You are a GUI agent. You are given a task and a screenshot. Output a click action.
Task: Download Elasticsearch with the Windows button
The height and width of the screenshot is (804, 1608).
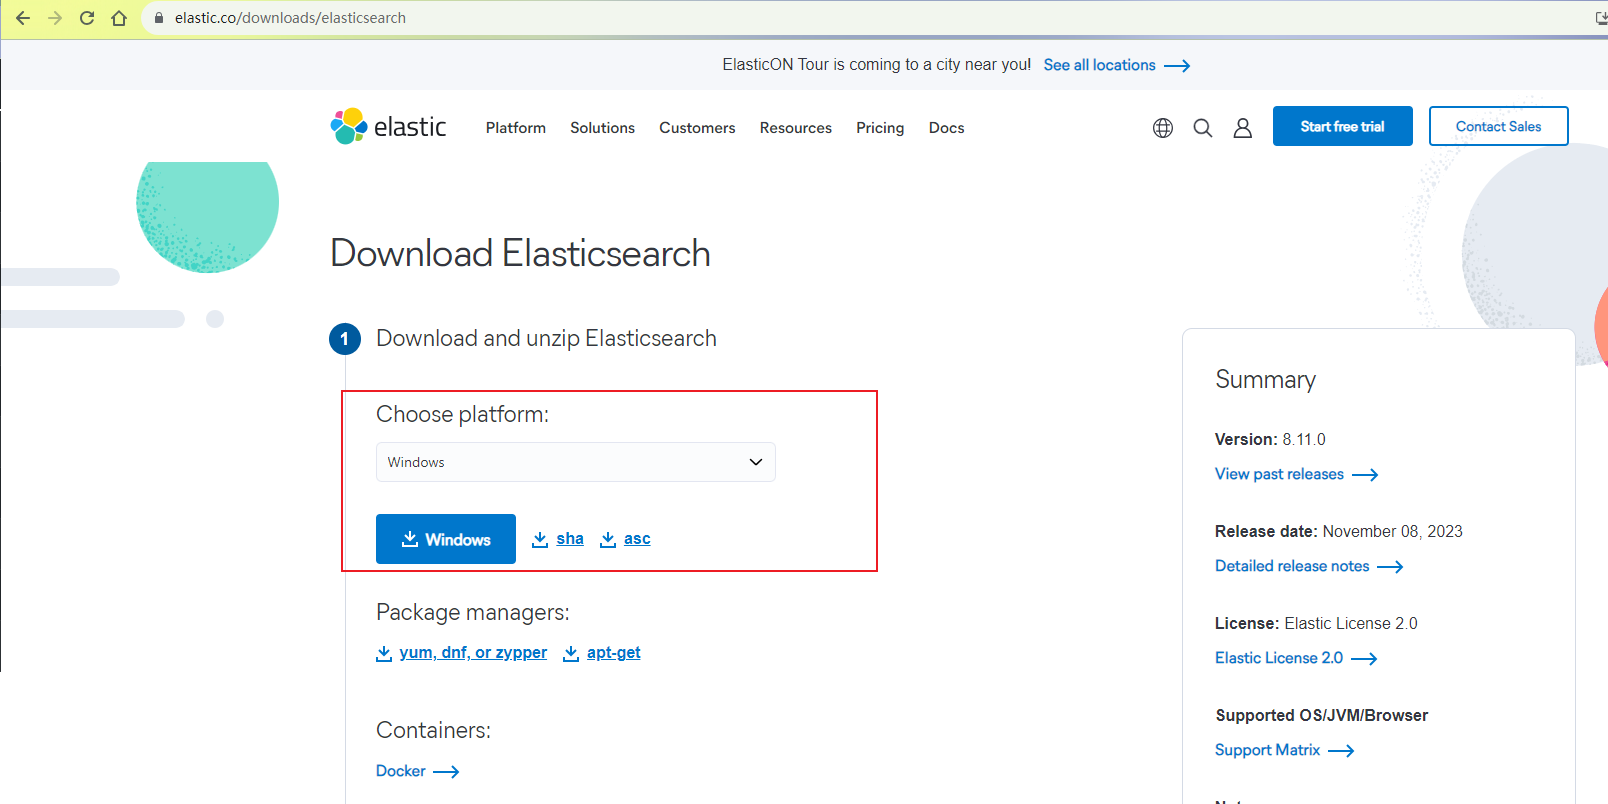(x=446, y=539)
